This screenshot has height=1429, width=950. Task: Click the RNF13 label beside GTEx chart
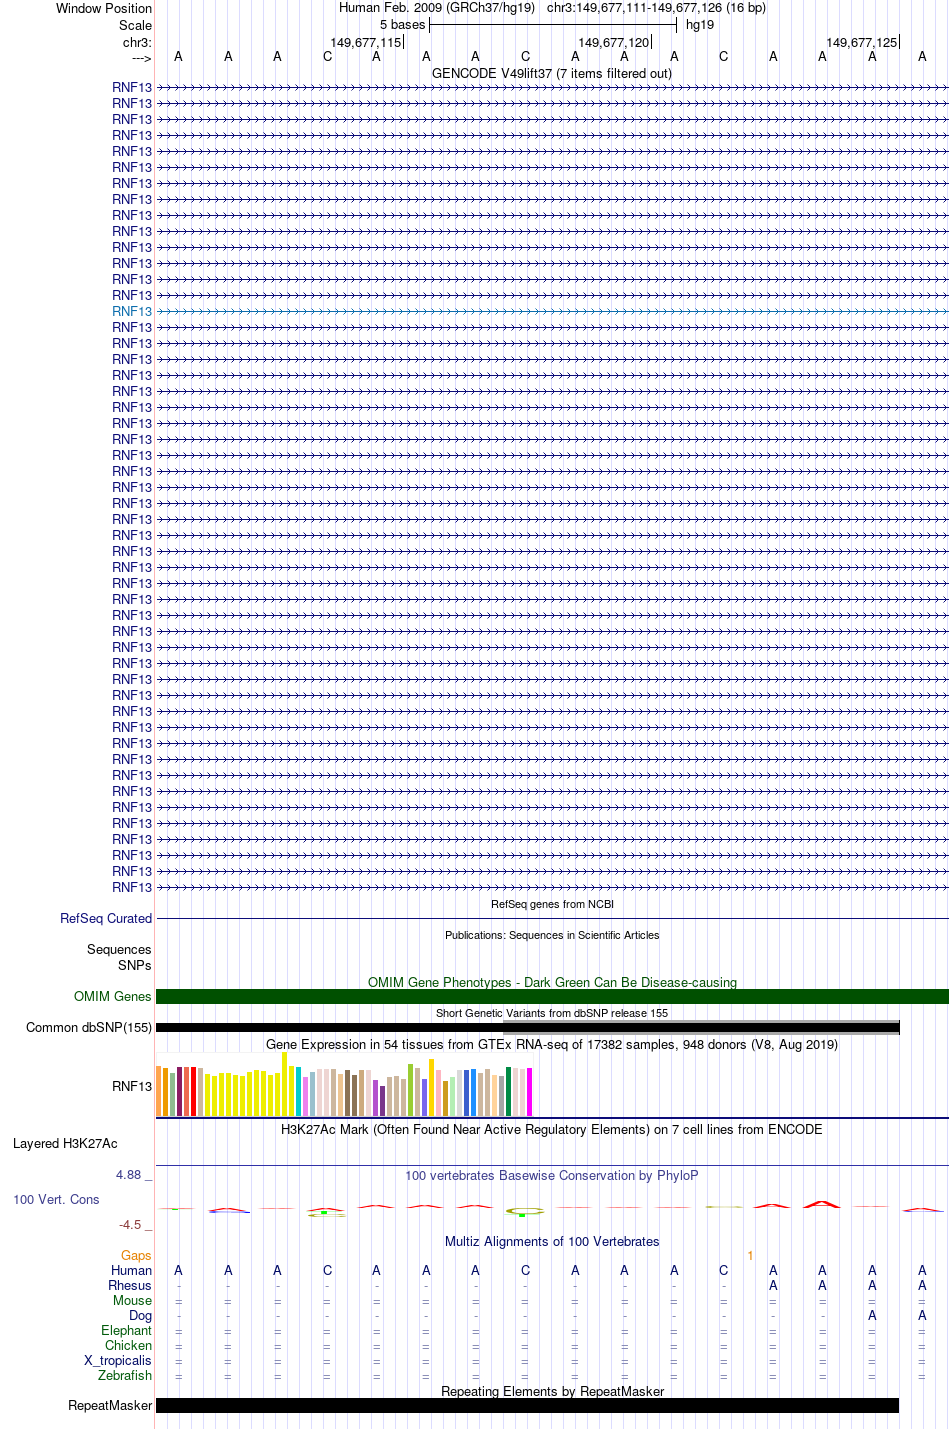(x=132, y=1086)
